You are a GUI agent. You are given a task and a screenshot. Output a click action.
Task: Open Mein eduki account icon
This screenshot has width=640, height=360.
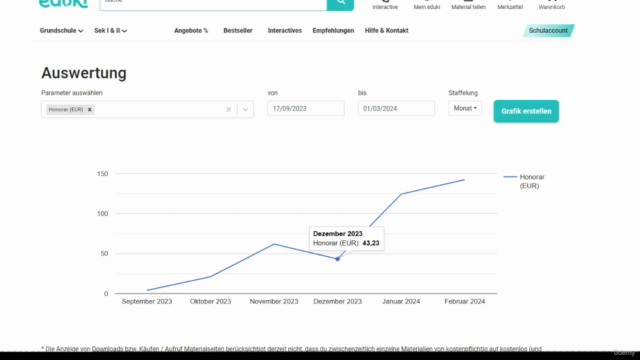(x=427, y=5)
